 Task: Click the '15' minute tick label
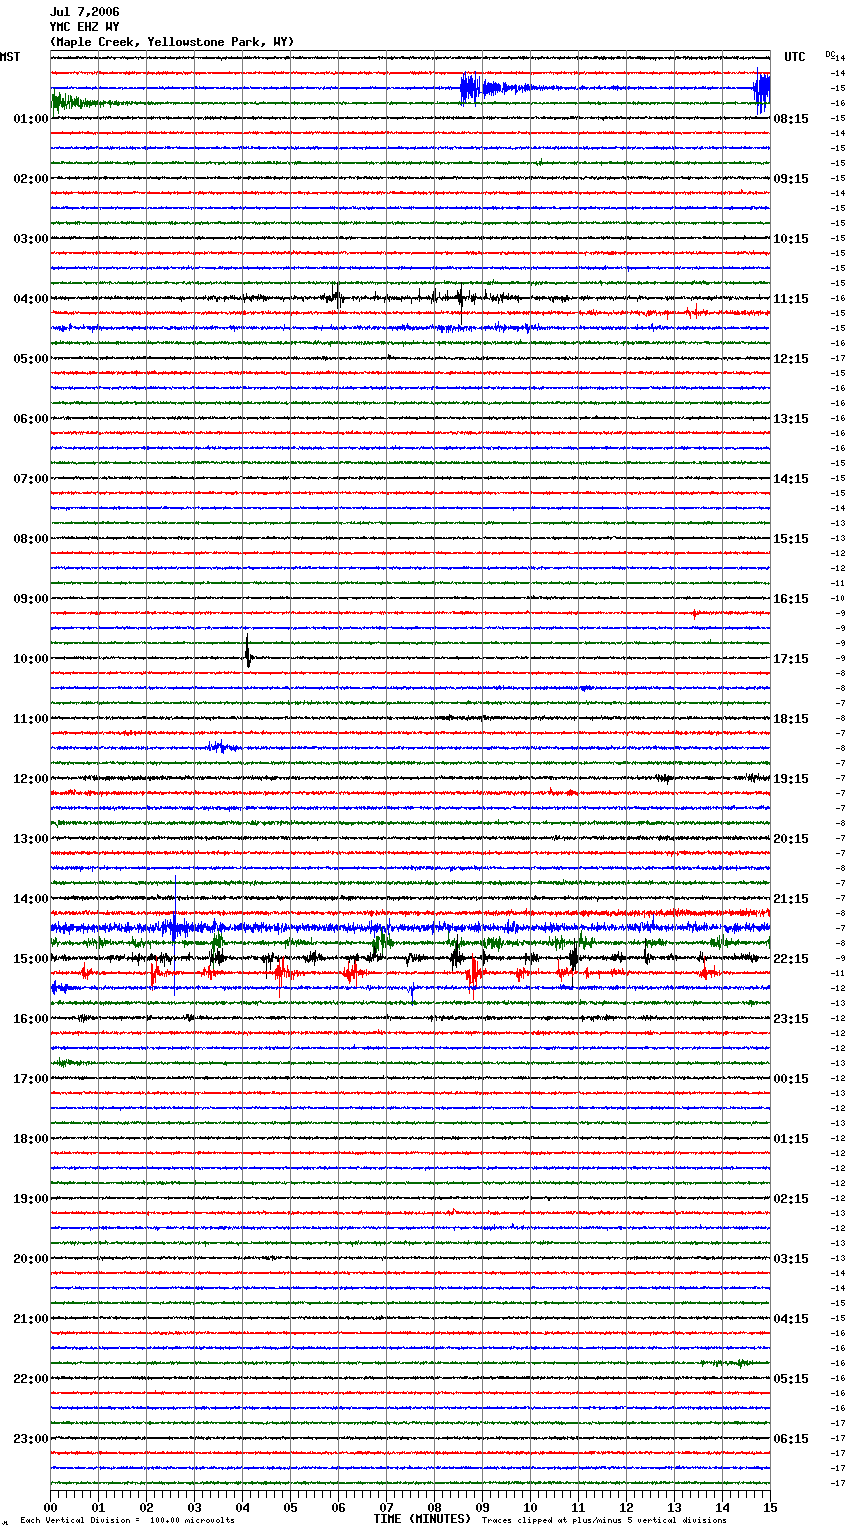pos(769,1507)
